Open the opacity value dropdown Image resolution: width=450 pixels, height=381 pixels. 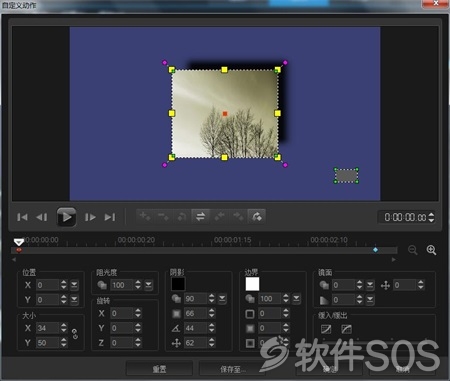tap(148, 285)
